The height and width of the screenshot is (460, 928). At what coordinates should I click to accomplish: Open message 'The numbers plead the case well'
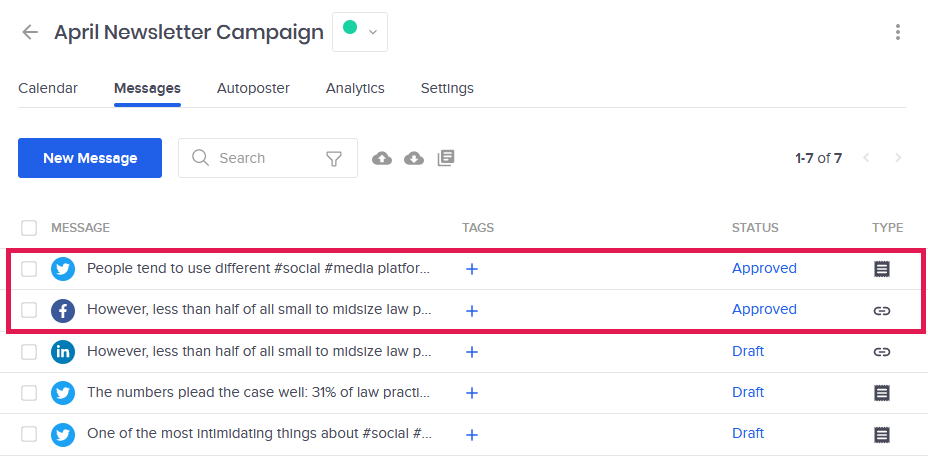point(259,392)
